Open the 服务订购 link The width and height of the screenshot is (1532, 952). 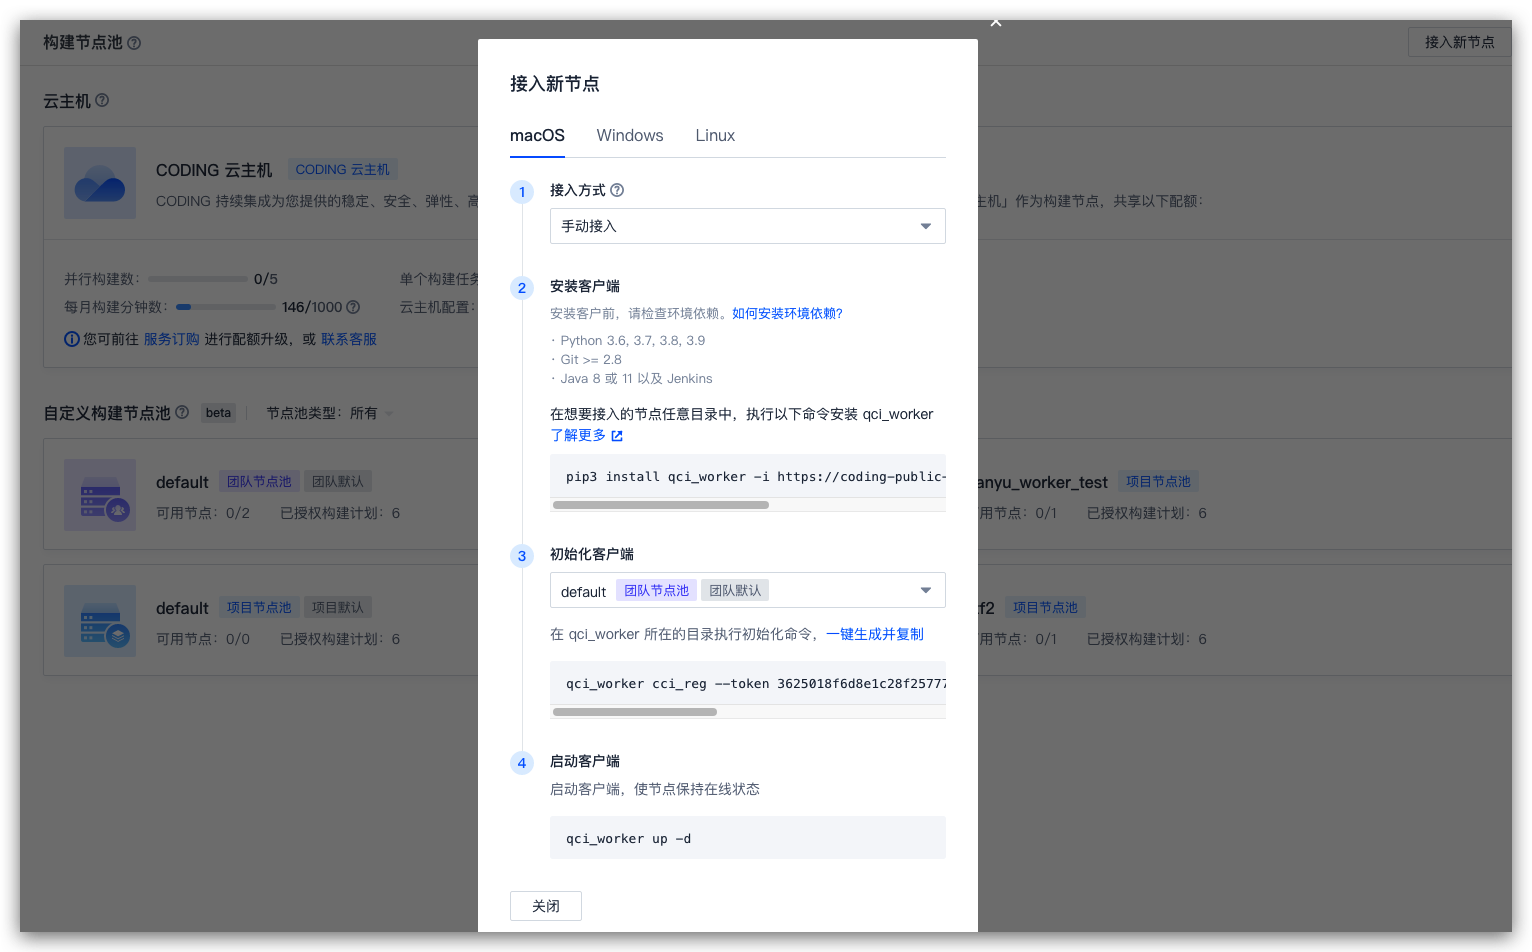coord(171,339)
